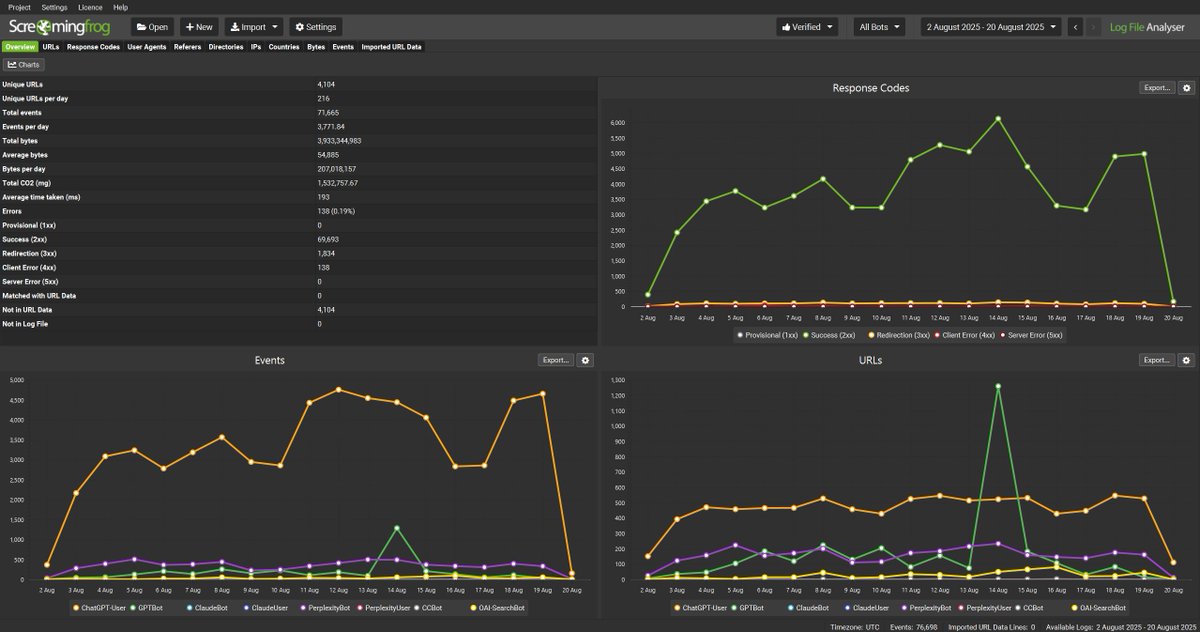1200x632 pixels.
Task: Click the Charts button
Action: coord(24,64)
